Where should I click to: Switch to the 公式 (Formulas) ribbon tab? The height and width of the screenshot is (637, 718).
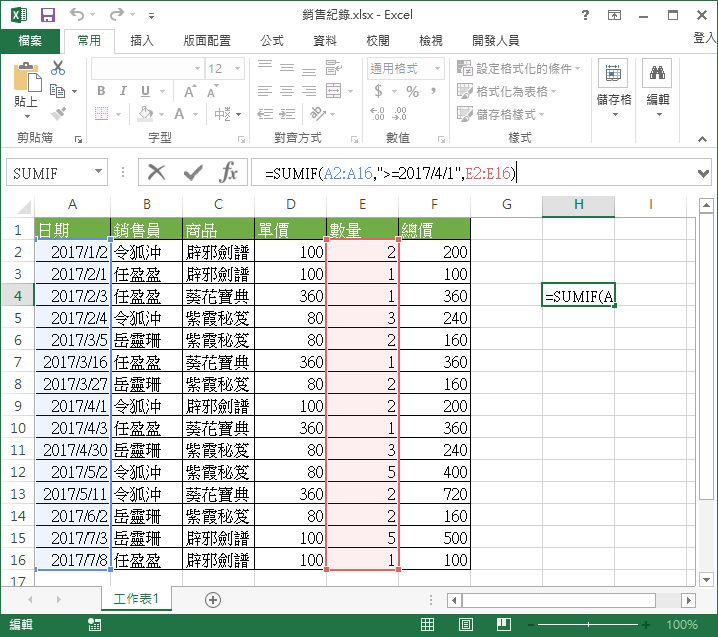pos(271,40)
